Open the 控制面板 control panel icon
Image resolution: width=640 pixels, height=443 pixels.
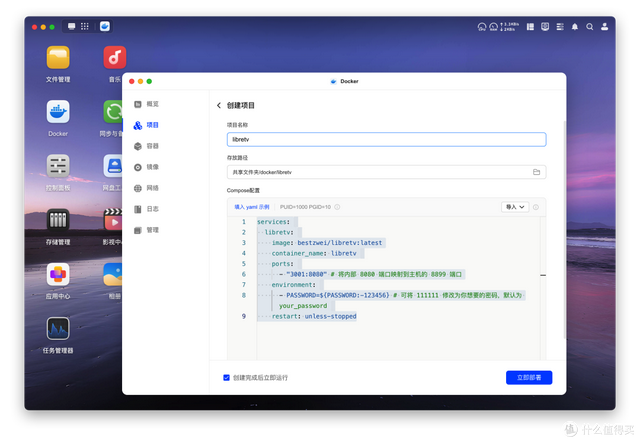point(58,165)
